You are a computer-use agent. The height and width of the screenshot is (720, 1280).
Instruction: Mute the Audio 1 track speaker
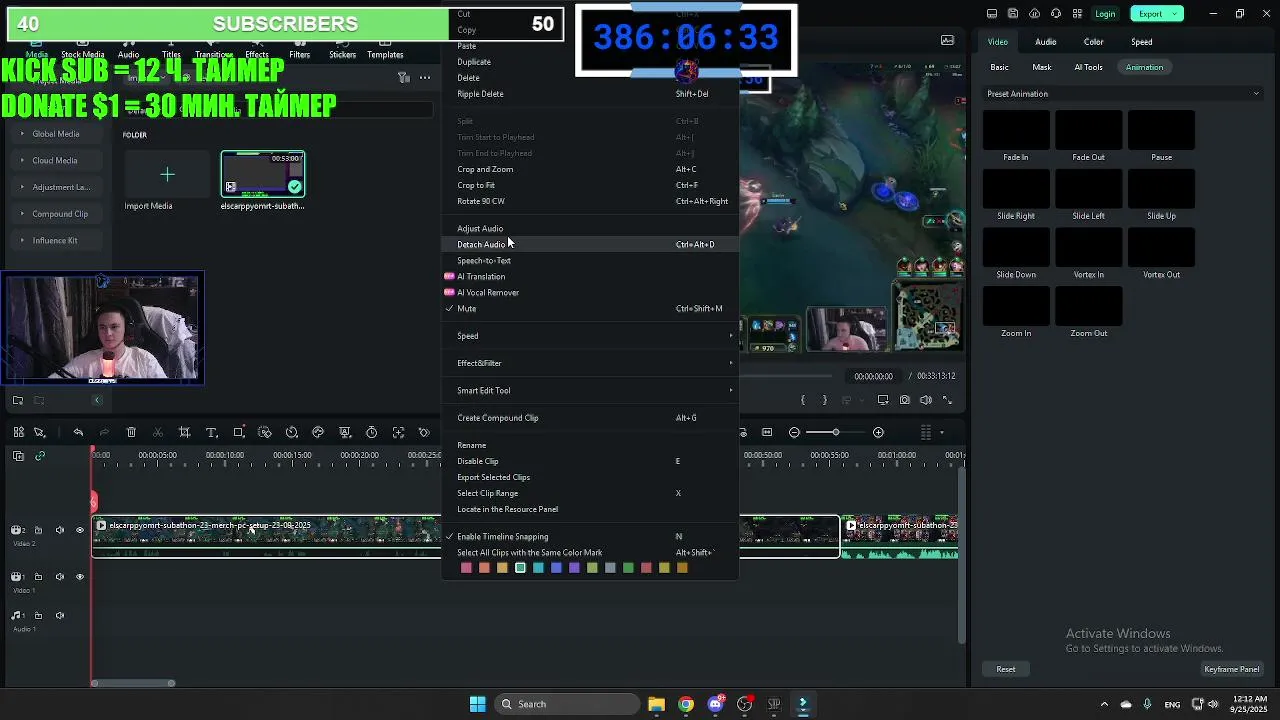59,616
